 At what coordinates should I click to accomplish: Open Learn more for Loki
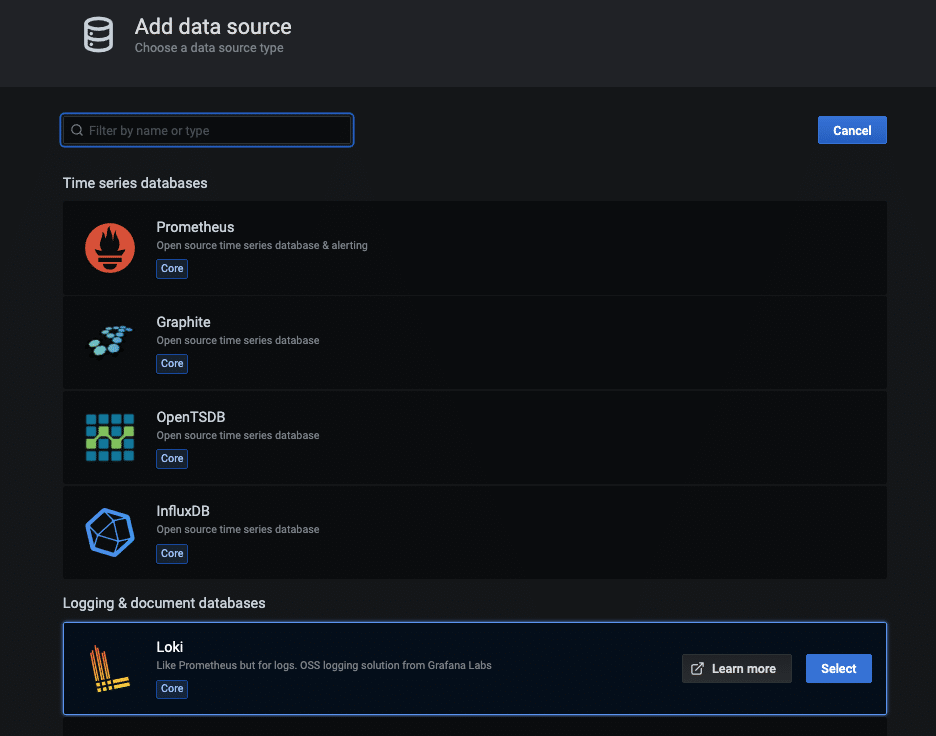click(x=736, y=668)
